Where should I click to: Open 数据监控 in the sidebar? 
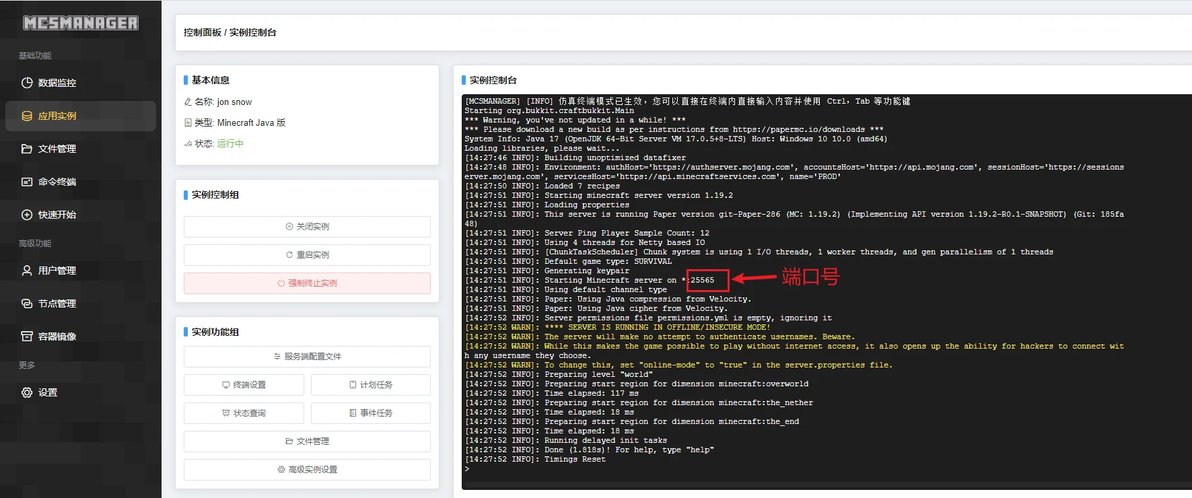[x=80, y=83]
